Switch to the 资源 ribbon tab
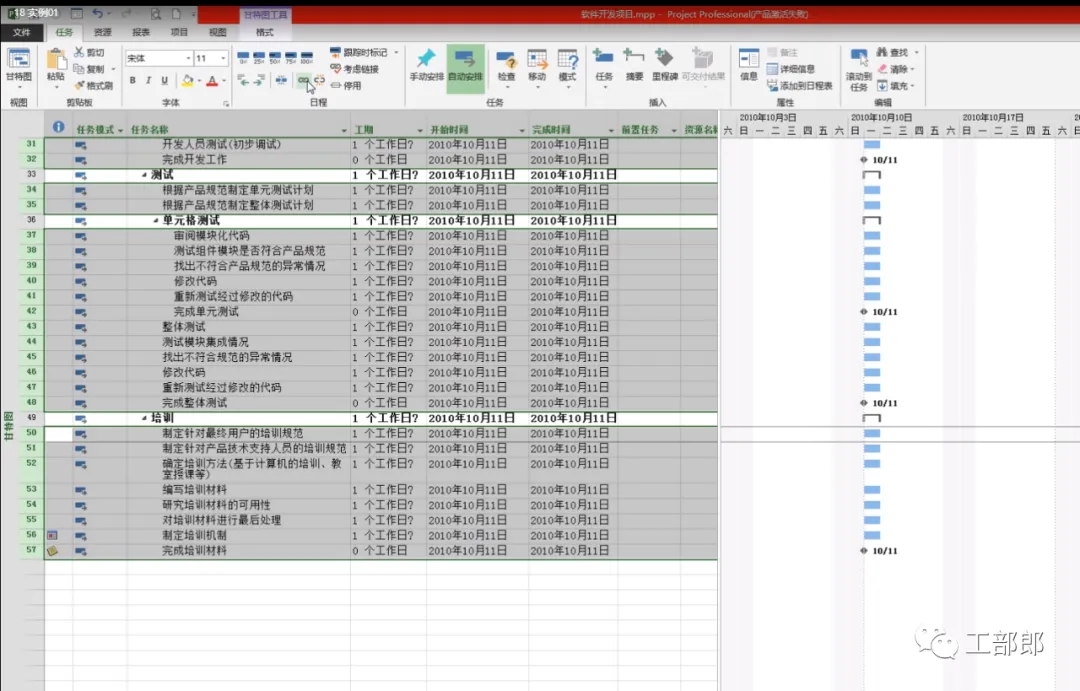Viewport: 1080px width, 691px height. (103, 32)
